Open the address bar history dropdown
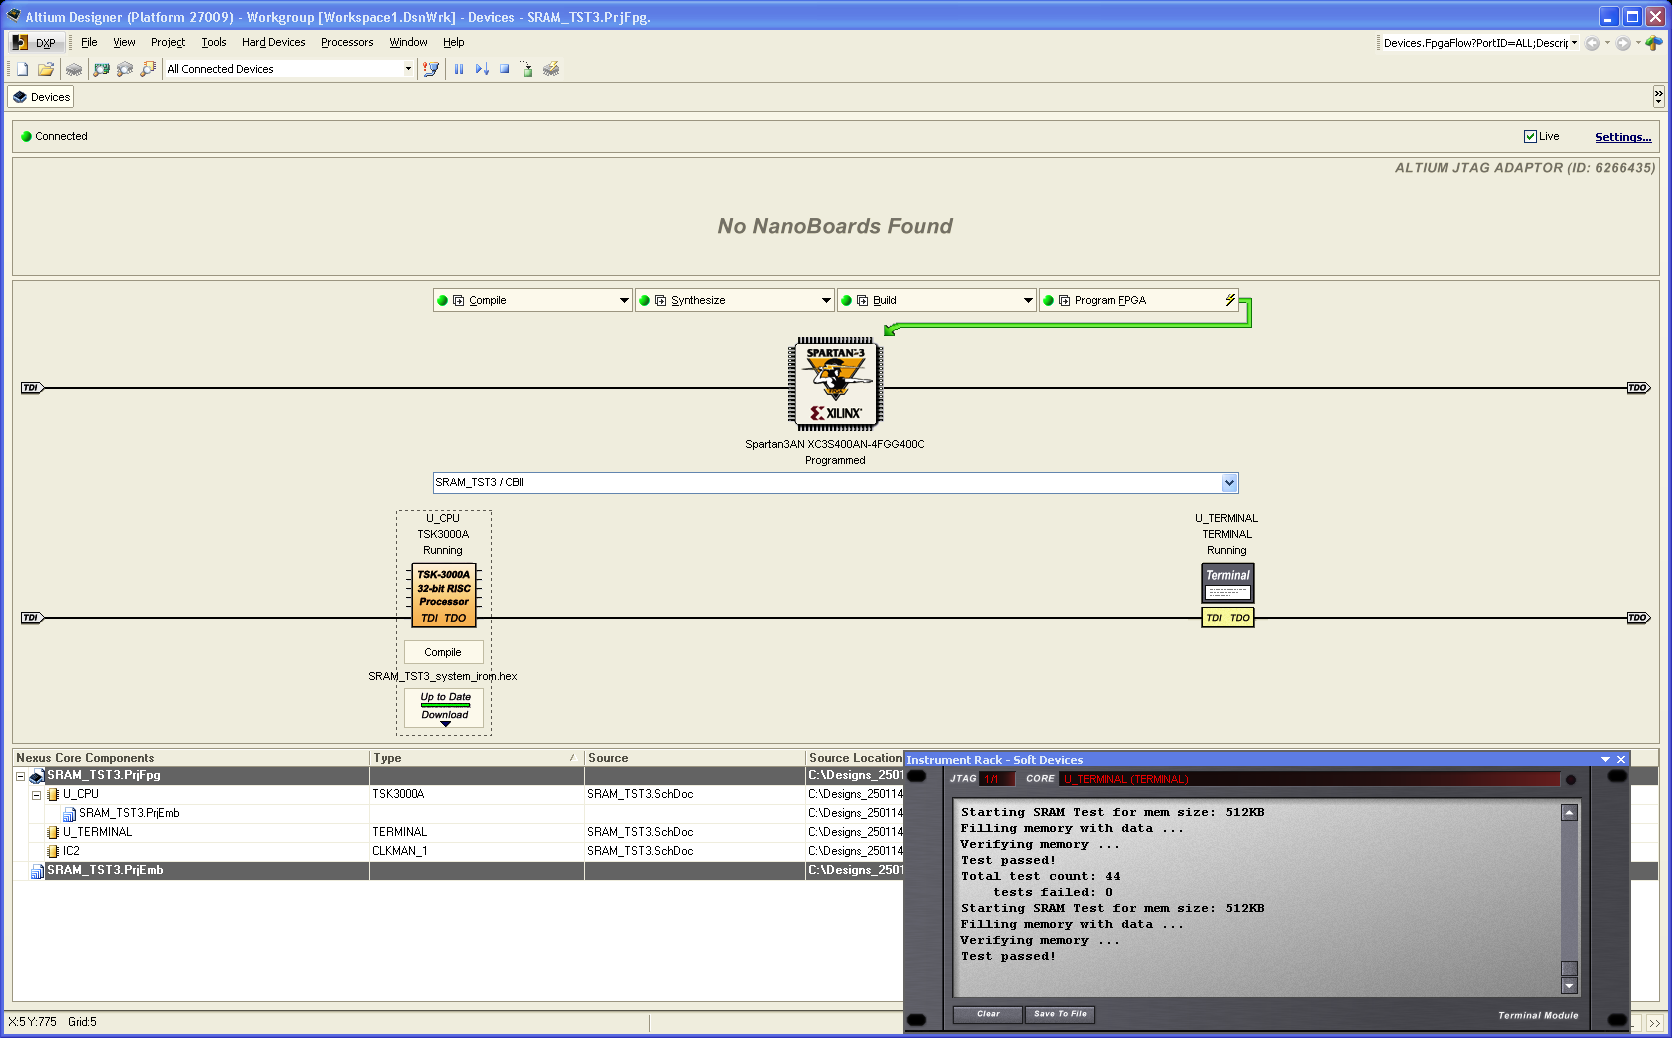This screenshot has width=1672, height=1038. (1574, 43)
